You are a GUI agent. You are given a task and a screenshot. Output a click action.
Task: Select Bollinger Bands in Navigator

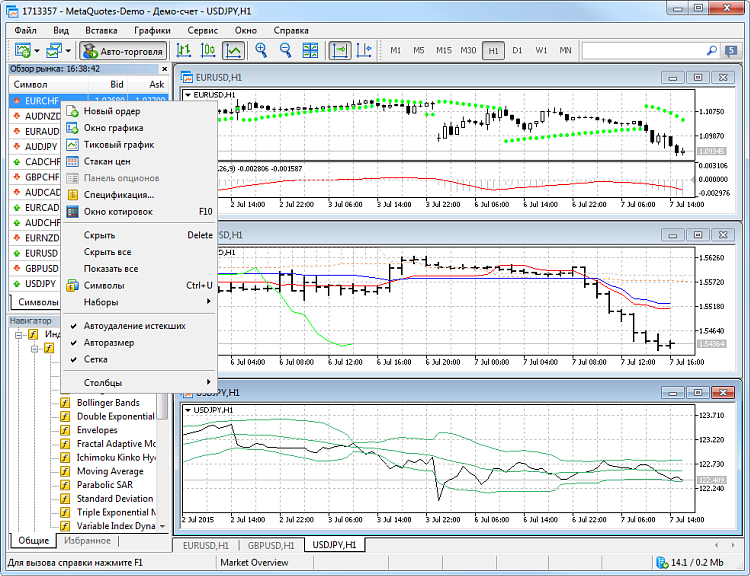108,403
